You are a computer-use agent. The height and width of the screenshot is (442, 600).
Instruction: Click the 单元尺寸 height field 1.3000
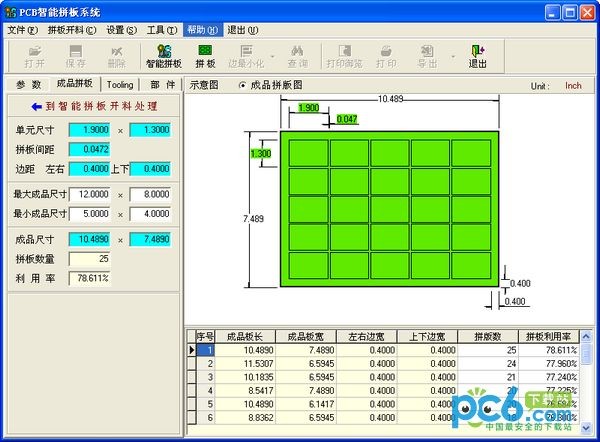pyautogui.click(x=150, y=130)
